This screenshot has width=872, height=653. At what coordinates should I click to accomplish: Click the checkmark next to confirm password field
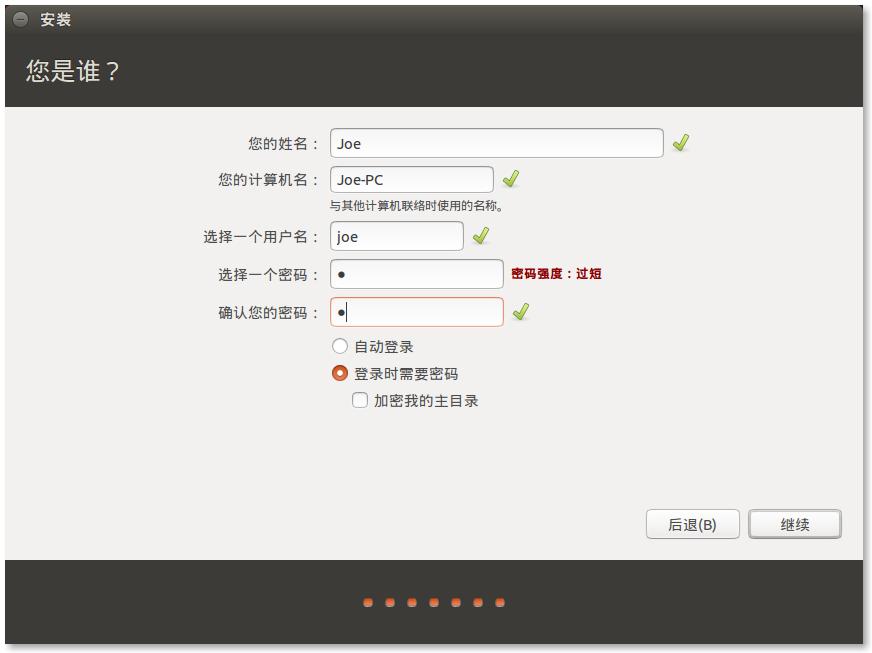pyautogui.click(x=520, y=312)
